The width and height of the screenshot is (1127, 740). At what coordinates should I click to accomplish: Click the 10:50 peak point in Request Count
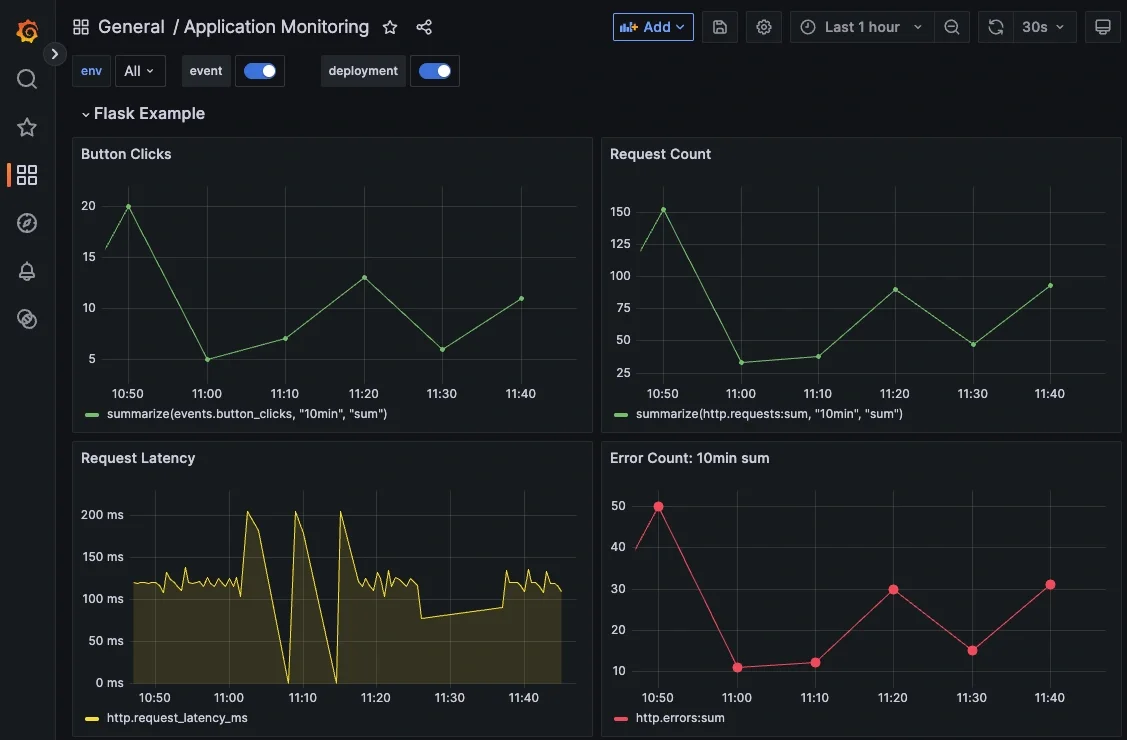(x=663, y=210)
